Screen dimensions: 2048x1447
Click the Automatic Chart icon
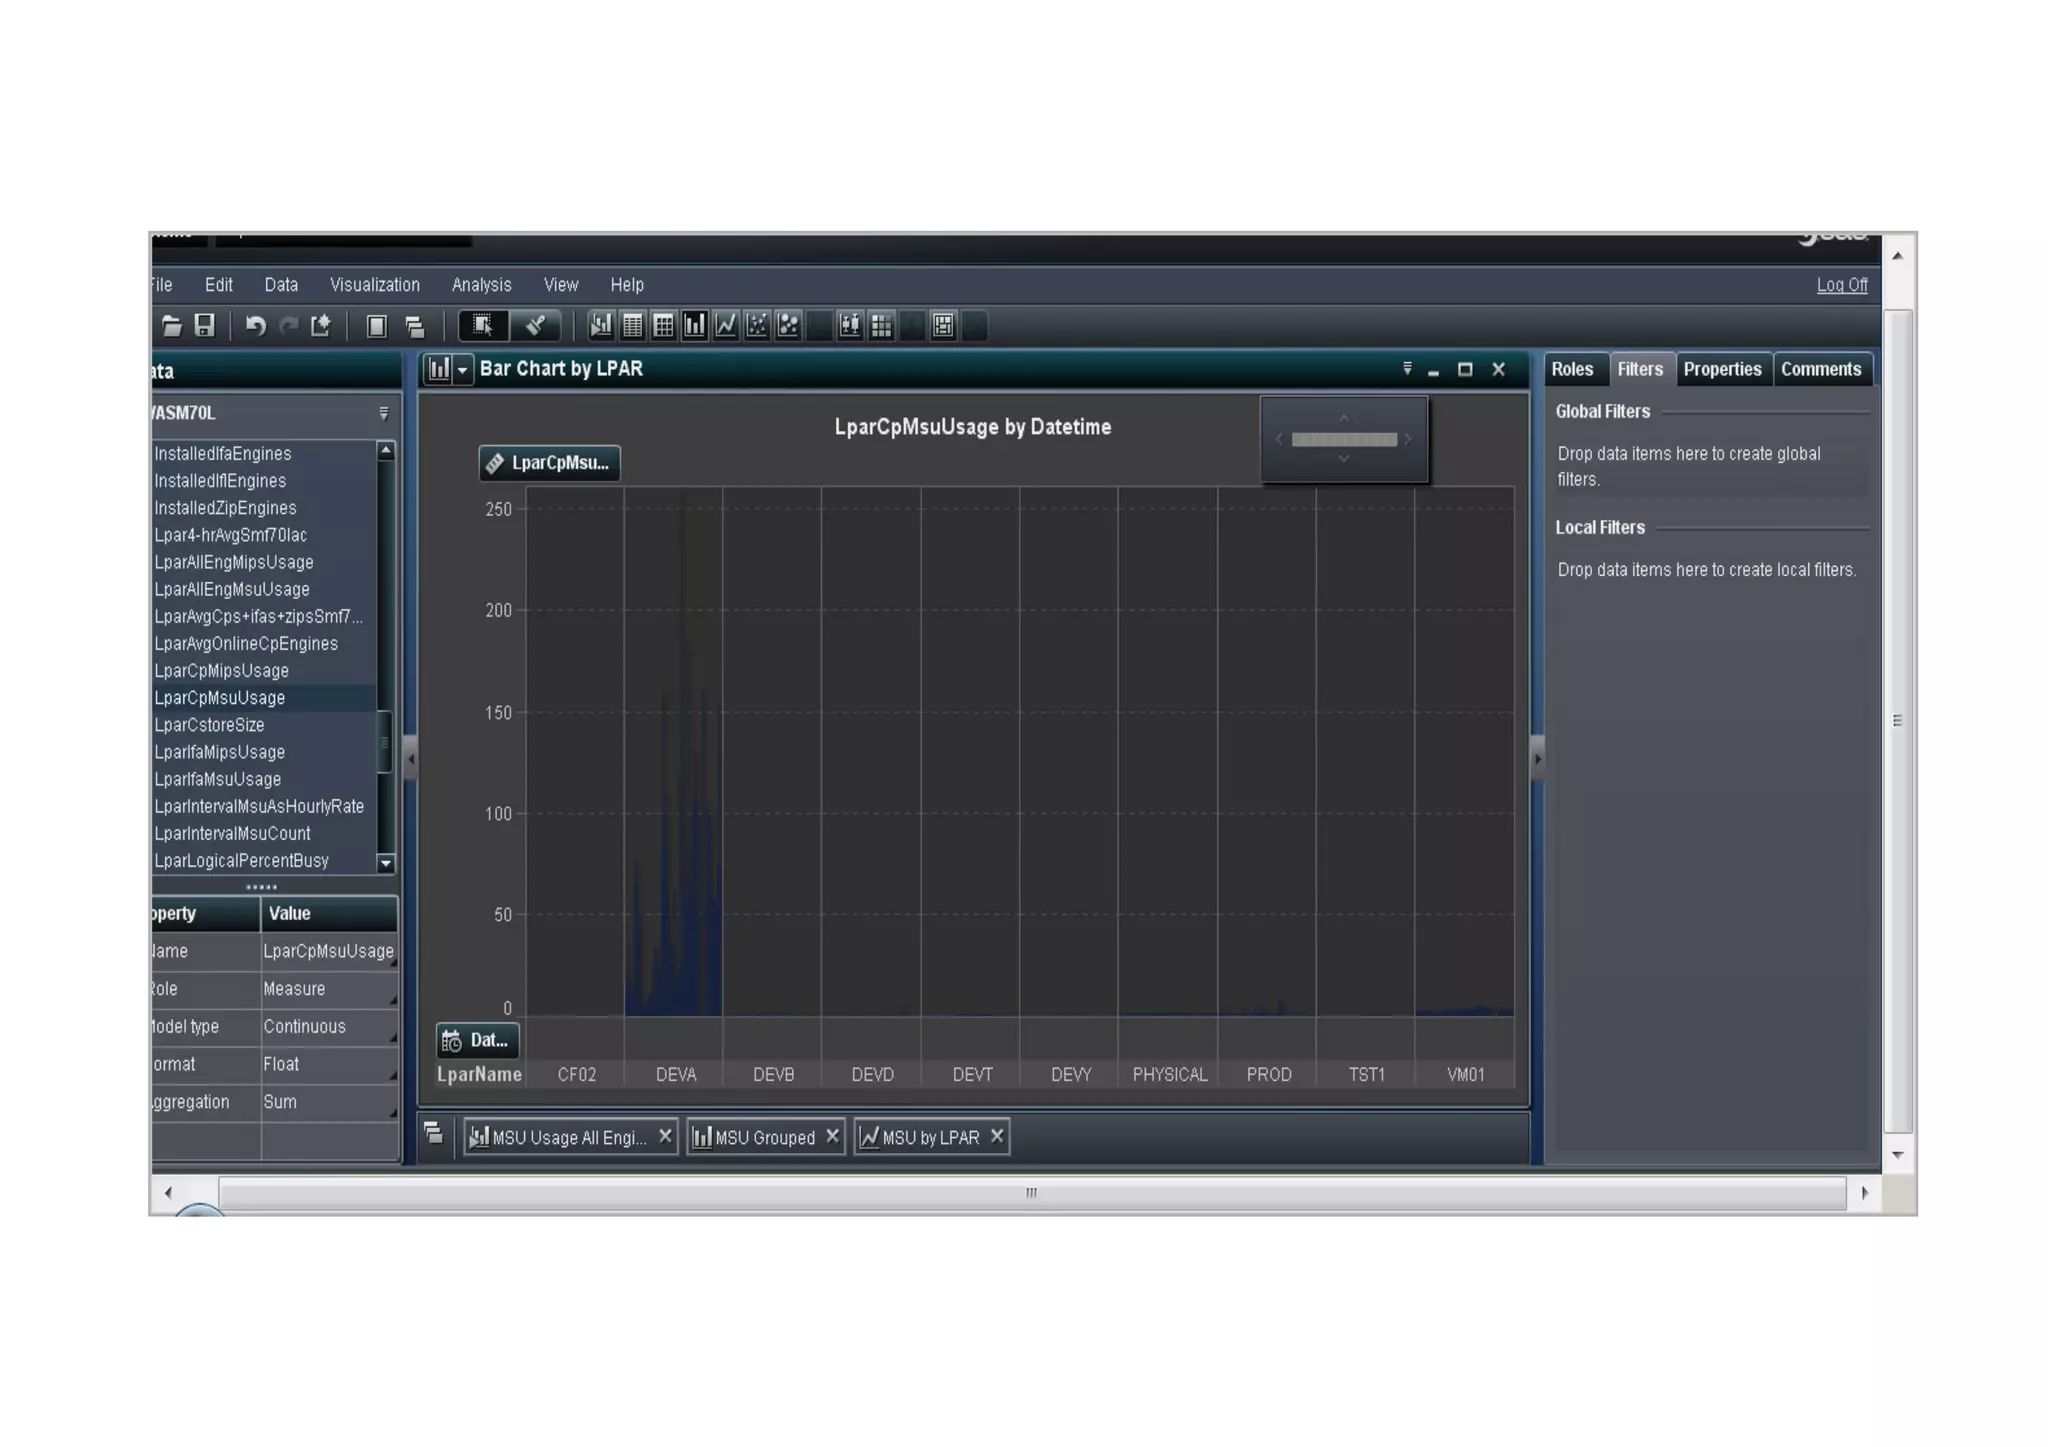pos(601,326)
